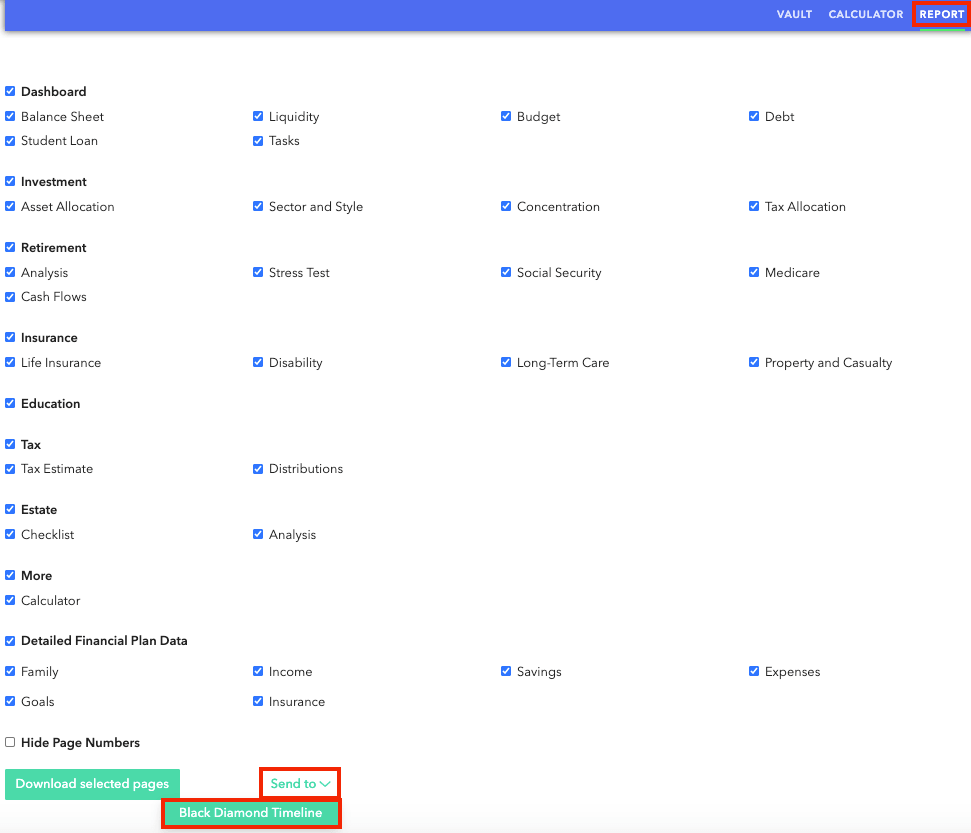971x833 pixels.
Task: Open the Calculator tab
Action: (x=866, y=14)
